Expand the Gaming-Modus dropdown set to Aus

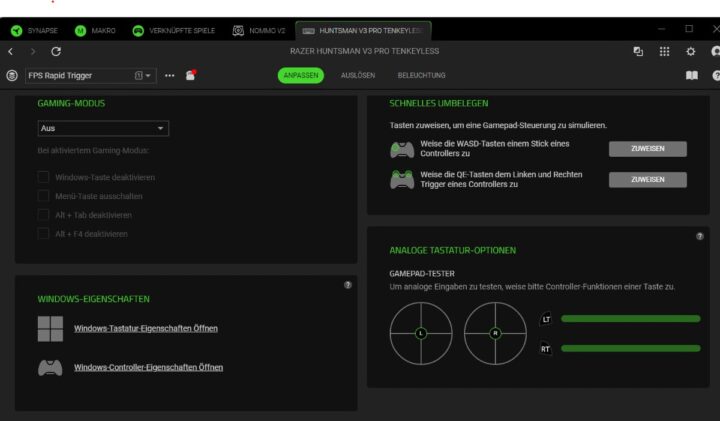(x=102, y=128)
